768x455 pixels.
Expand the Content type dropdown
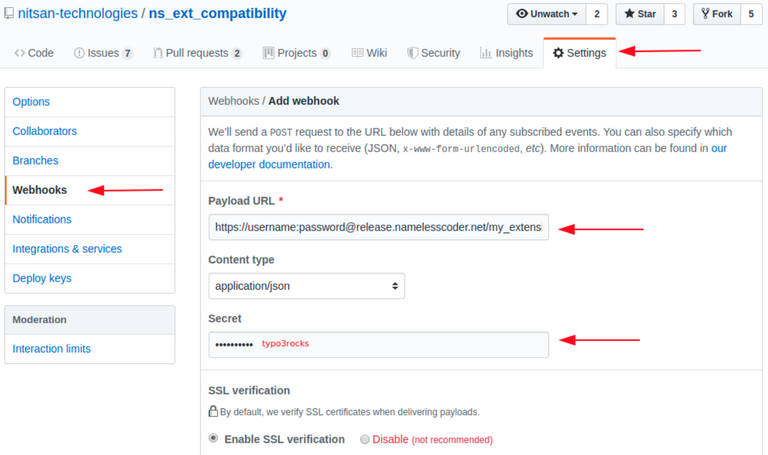[306, 286]
